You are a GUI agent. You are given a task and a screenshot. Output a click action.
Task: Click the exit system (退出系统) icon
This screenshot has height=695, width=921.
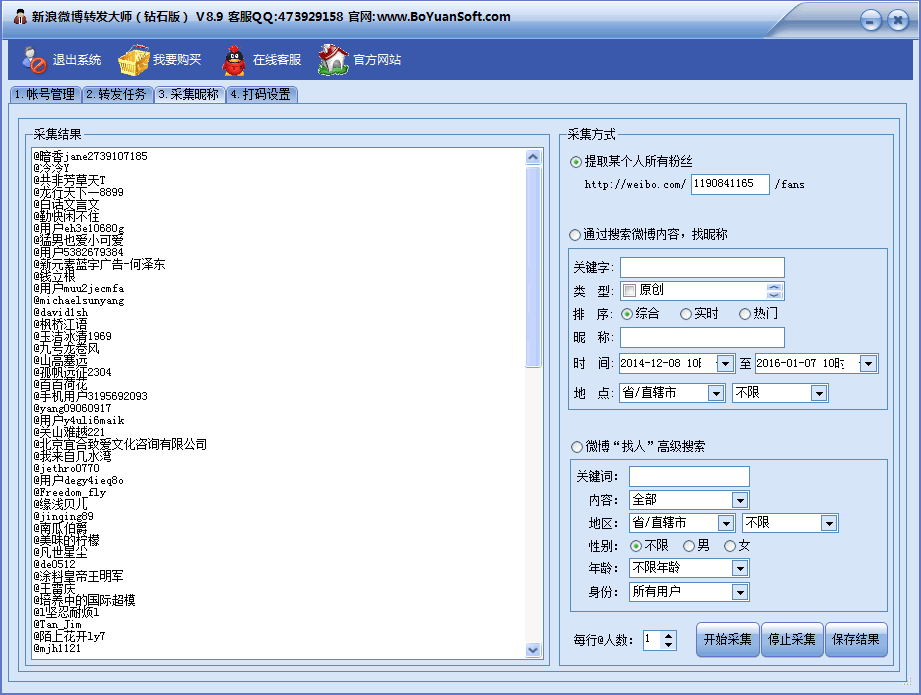coord(34,60)
